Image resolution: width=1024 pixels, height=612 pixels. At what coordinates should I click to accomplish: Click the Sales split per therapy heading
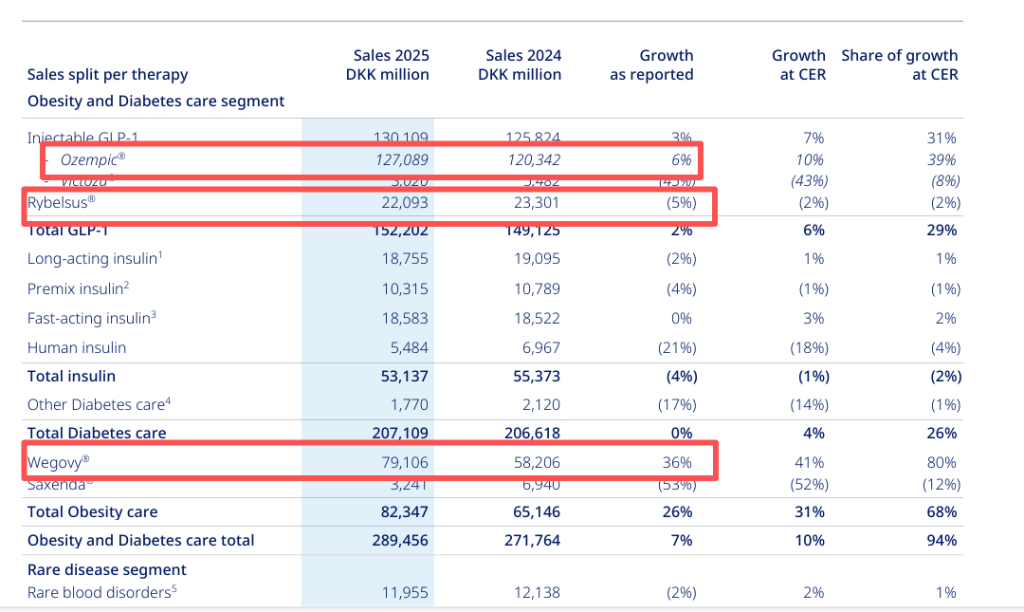click(107, 74)
